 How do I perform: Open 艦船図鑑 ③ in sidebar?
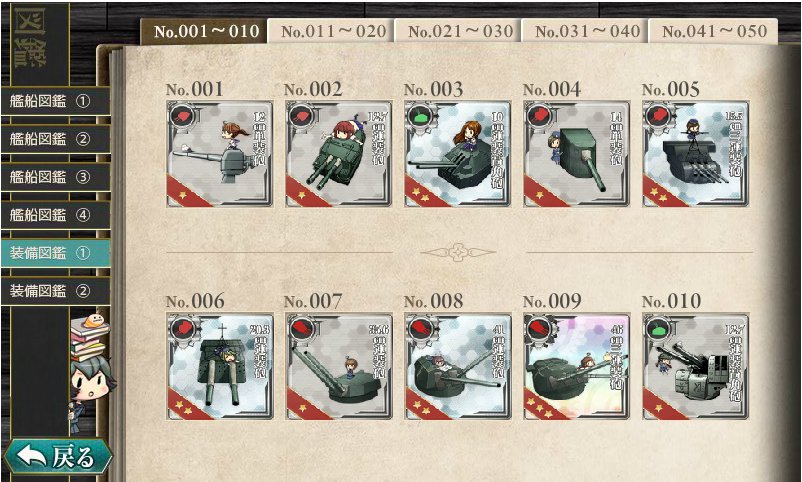[x=55, y=177]
